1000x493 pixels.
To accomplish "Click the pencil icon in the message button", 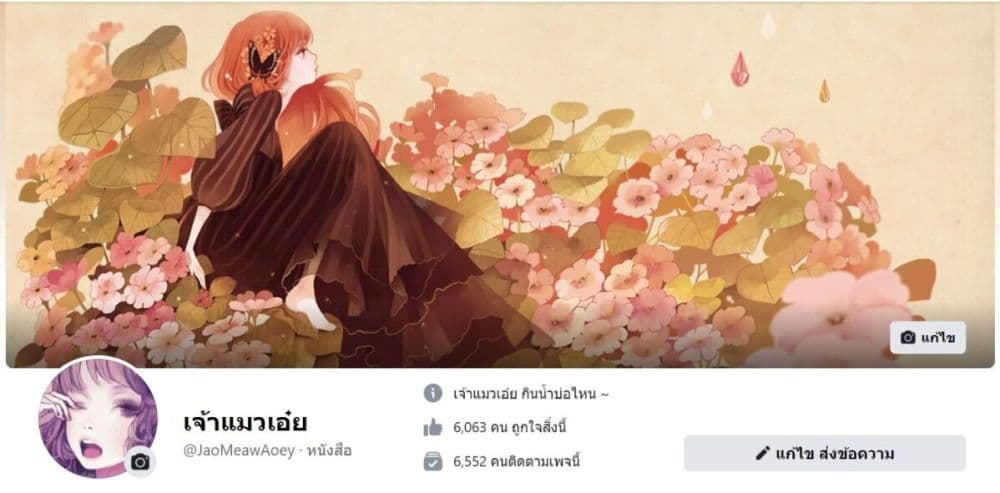I will pos(762,453).
